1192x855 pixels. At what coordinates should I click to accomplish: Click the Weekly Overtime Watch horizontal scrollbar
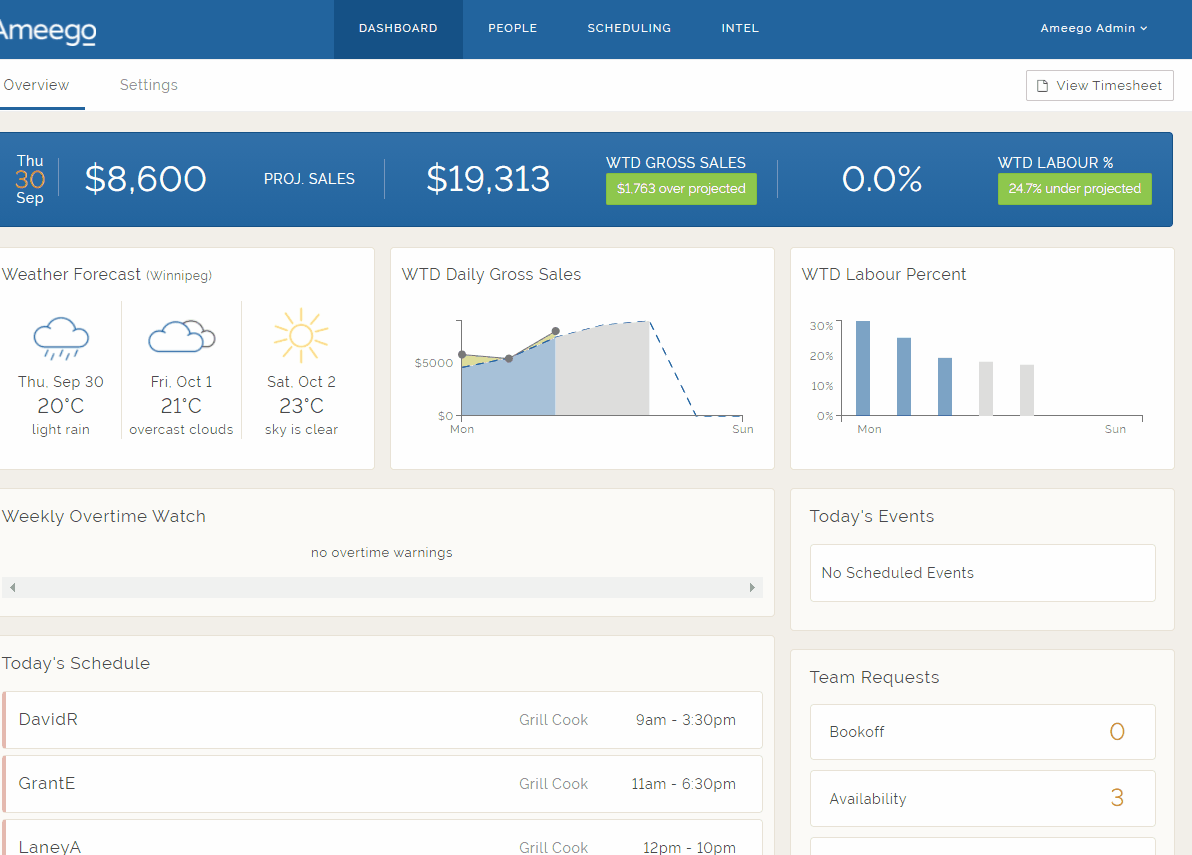[x=382, y=588]
